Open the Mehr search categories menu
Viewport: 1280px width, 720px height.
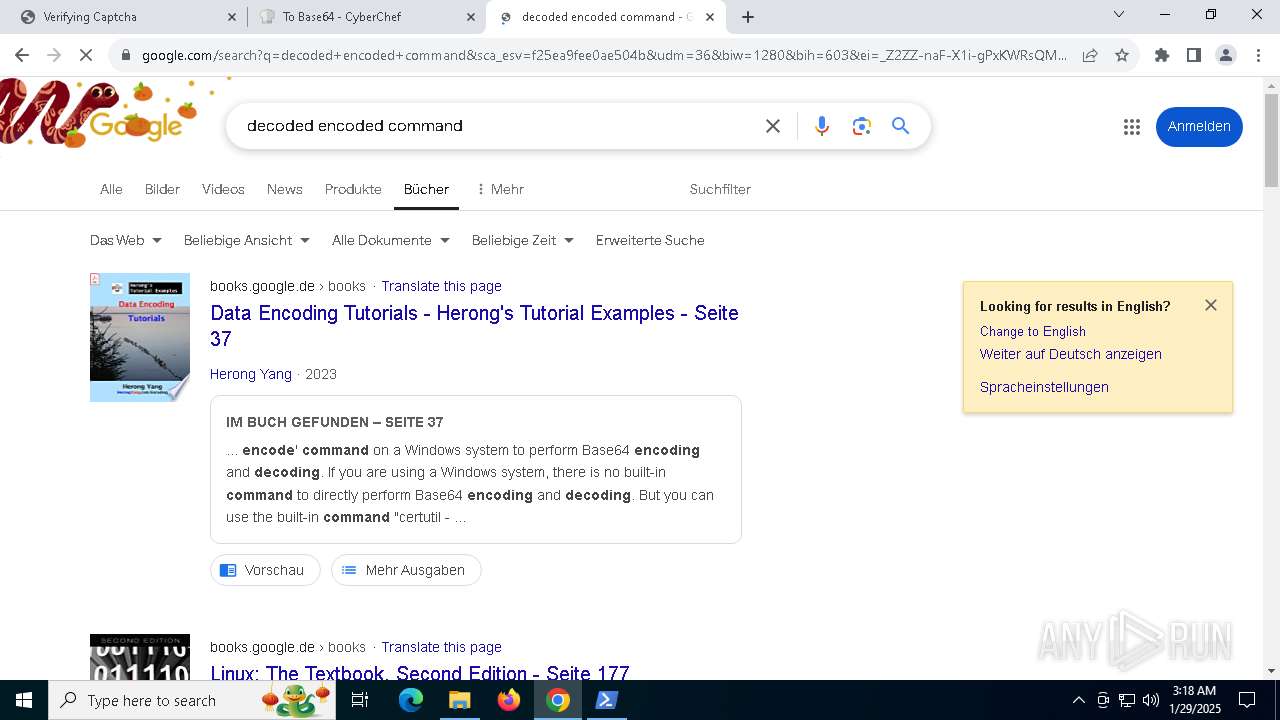(x=499, y=189)
